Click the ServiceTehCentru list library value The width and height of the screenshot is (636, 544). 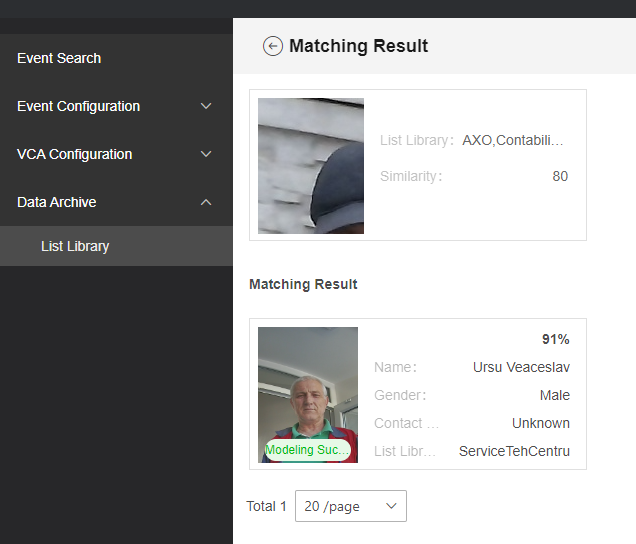[x=514, y=451]
